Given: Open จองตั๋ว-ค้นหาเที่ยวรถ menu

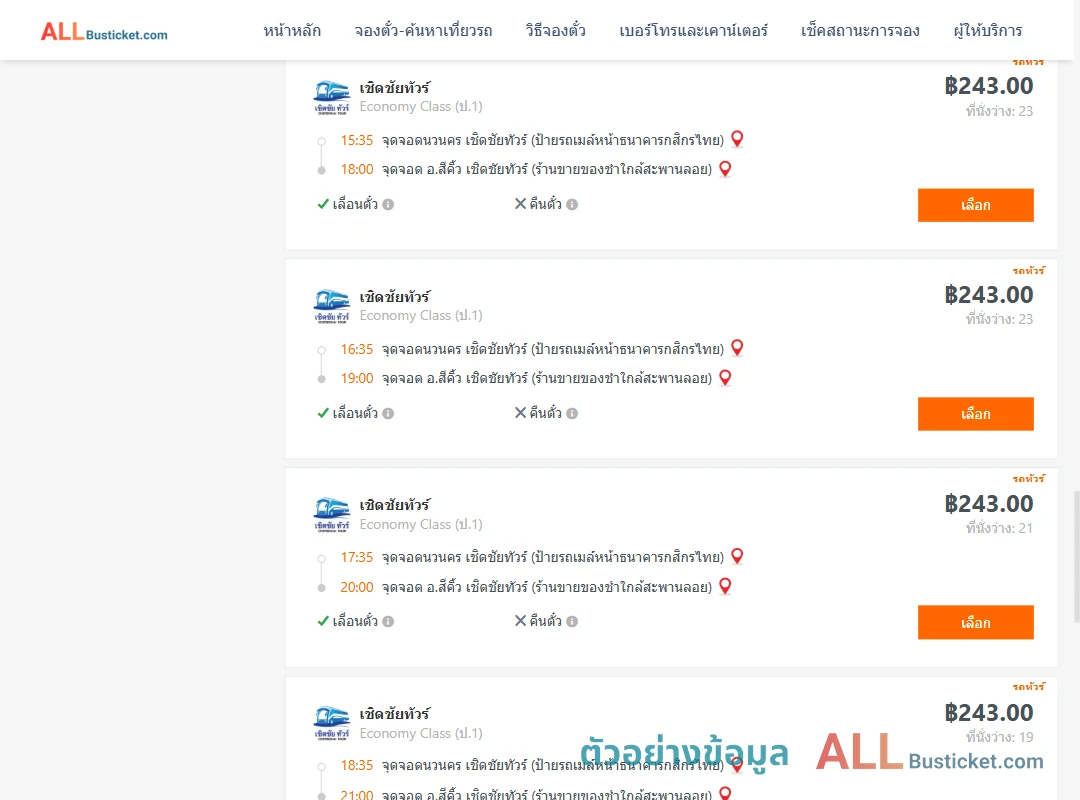Looking at the screenshot, I should pyautogui.click(x=423, y=30).
